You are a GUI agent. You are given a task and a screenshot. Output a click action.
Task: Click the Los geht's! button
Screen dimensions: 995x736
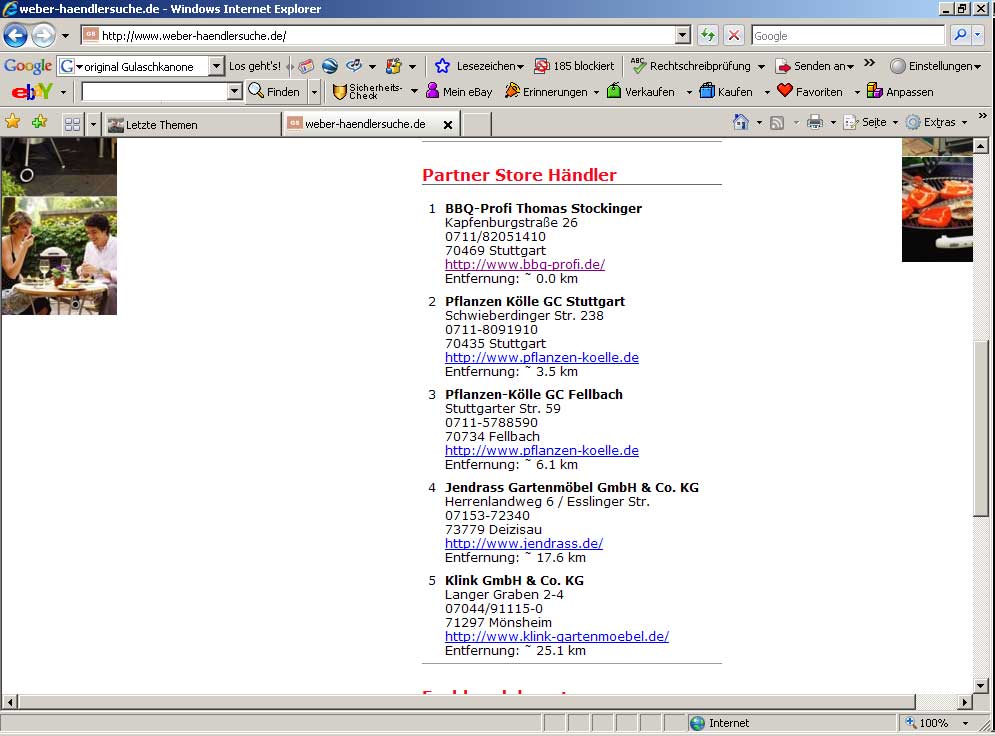click(254, 66)
